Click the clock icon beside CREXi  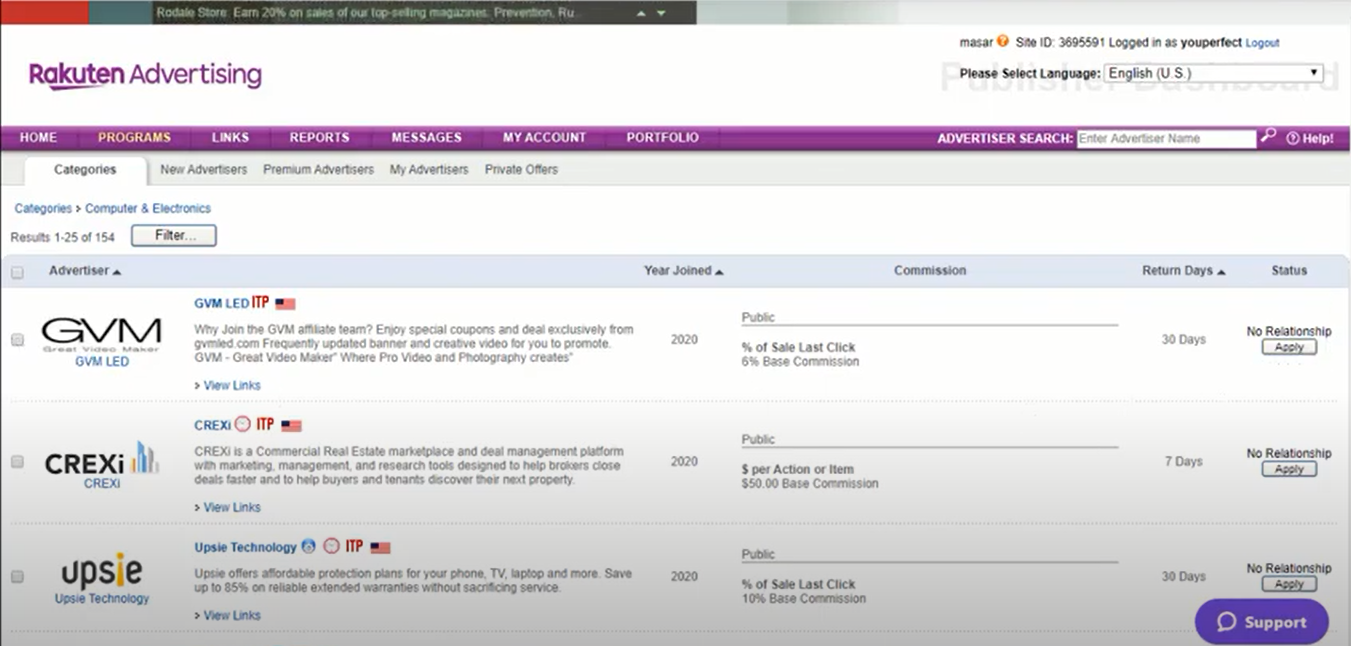pyautogui.click(x=243, y=424)
